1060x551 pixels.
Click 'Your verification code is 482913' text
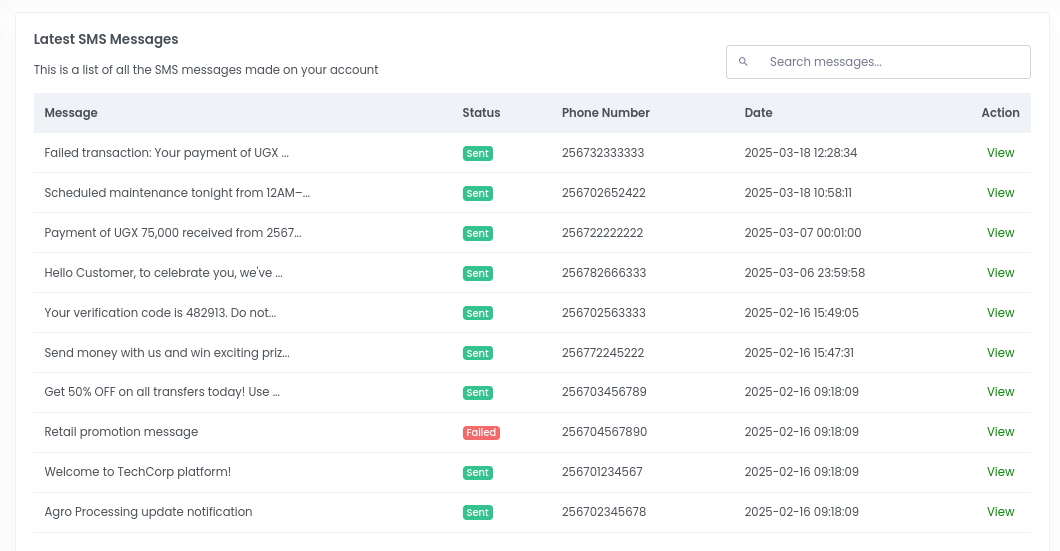click(x=136, y=312)
